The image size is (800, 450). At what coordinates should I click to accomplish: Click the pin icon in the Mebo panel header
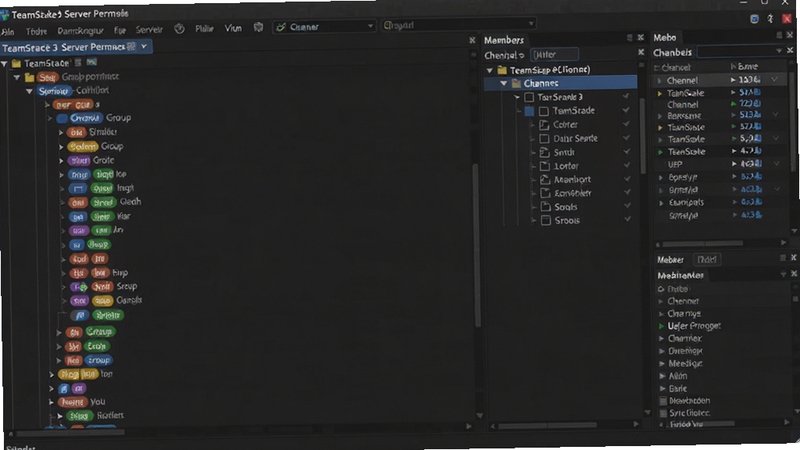[779, 35]
